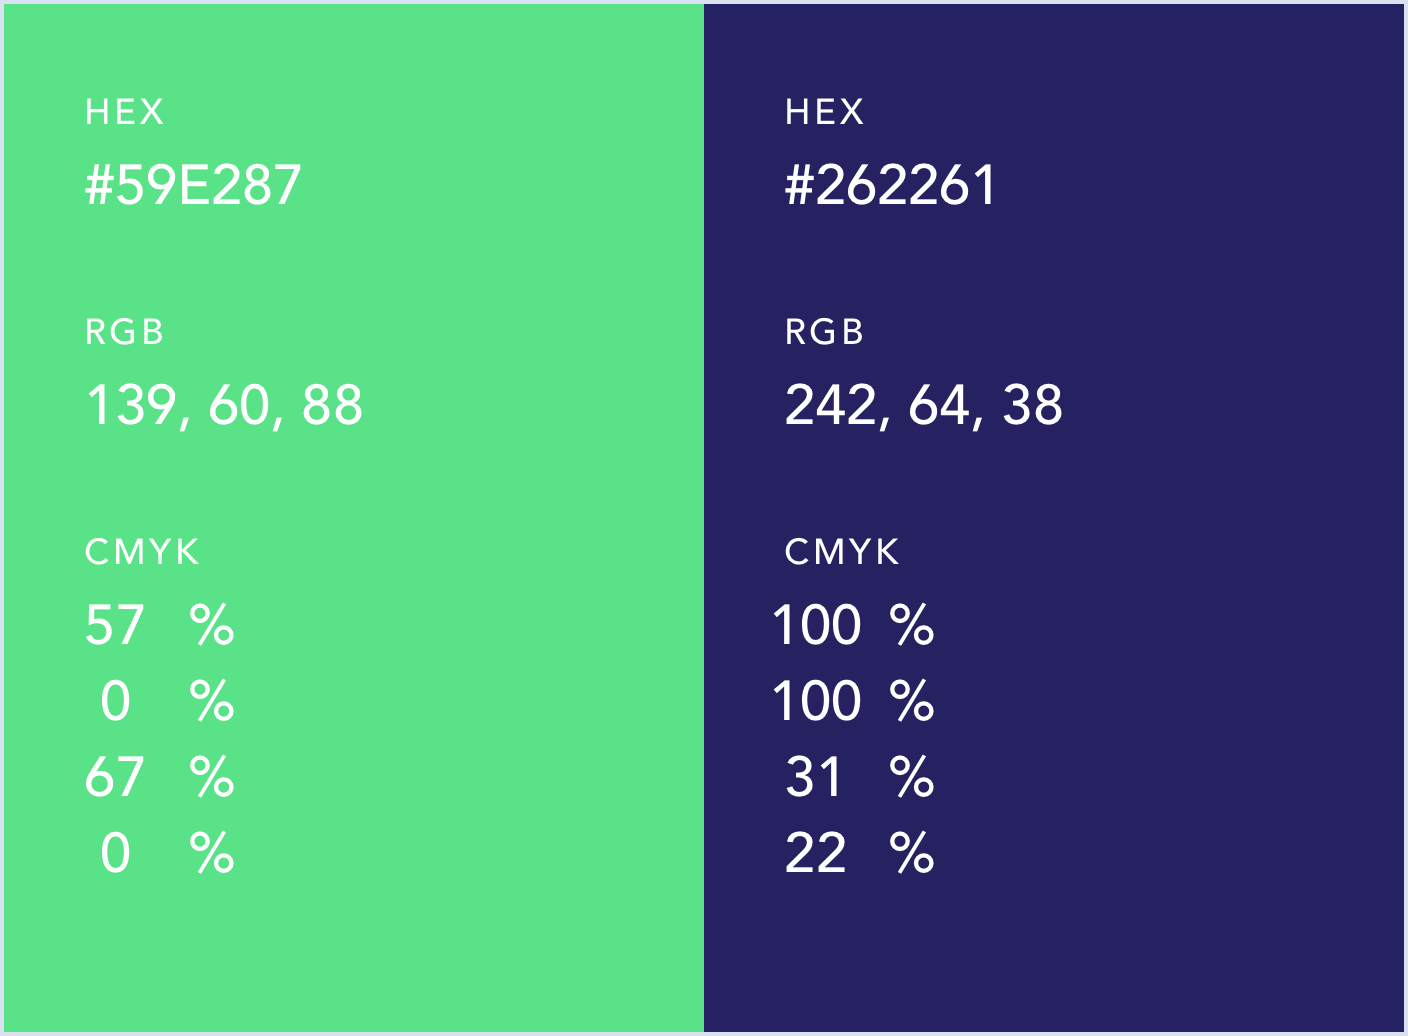
Task: Click the RGB label on navy panel
Action: tap(824, 332)
